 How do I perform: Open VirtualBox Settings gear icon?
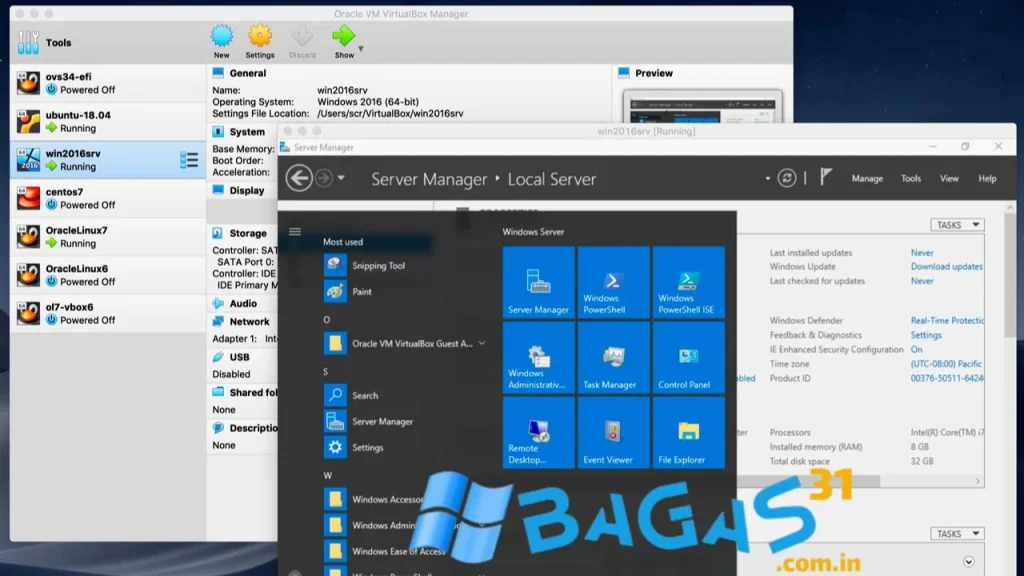tap(260, 37)
